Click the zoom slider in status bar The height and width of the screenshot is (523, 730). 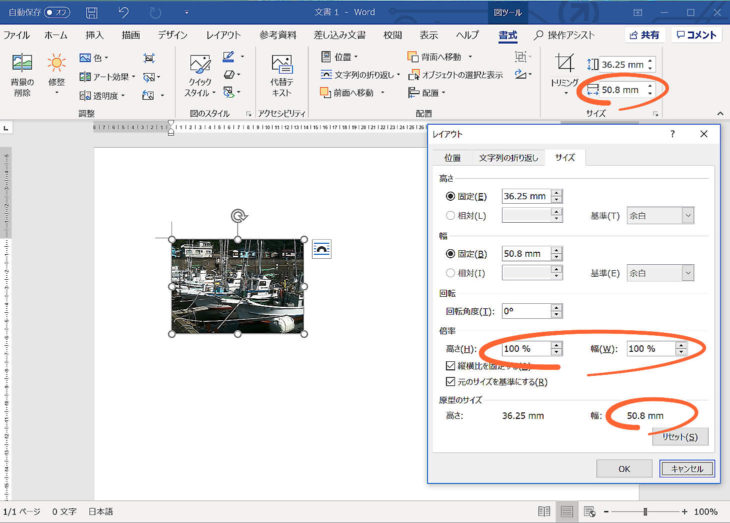pos(641,511)
